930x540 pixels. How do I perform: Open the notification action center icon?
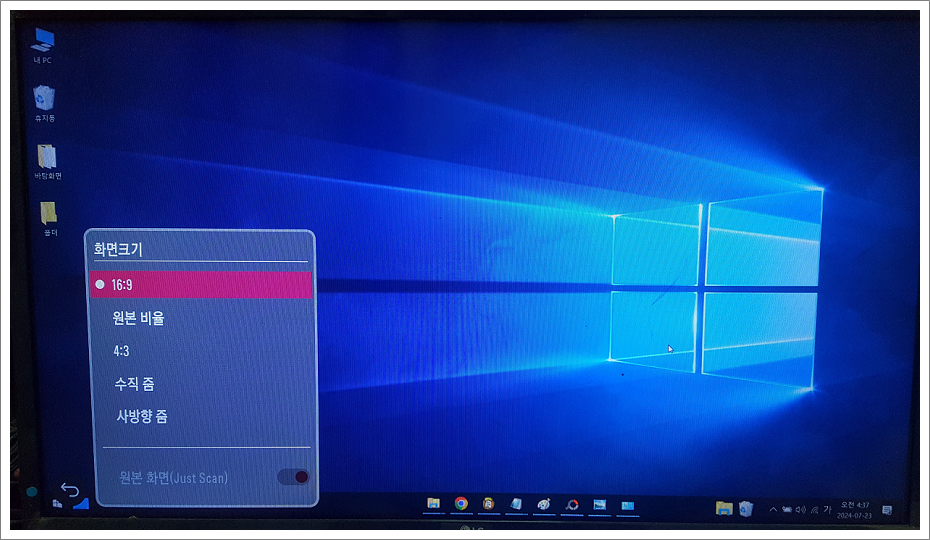[887, 510]
